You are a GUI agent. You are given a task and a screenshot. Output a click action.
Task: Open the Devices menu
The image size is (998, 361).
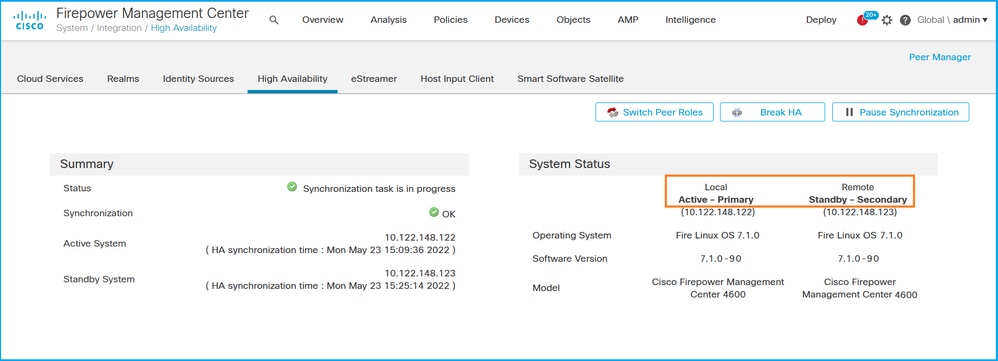click(512, 20)
